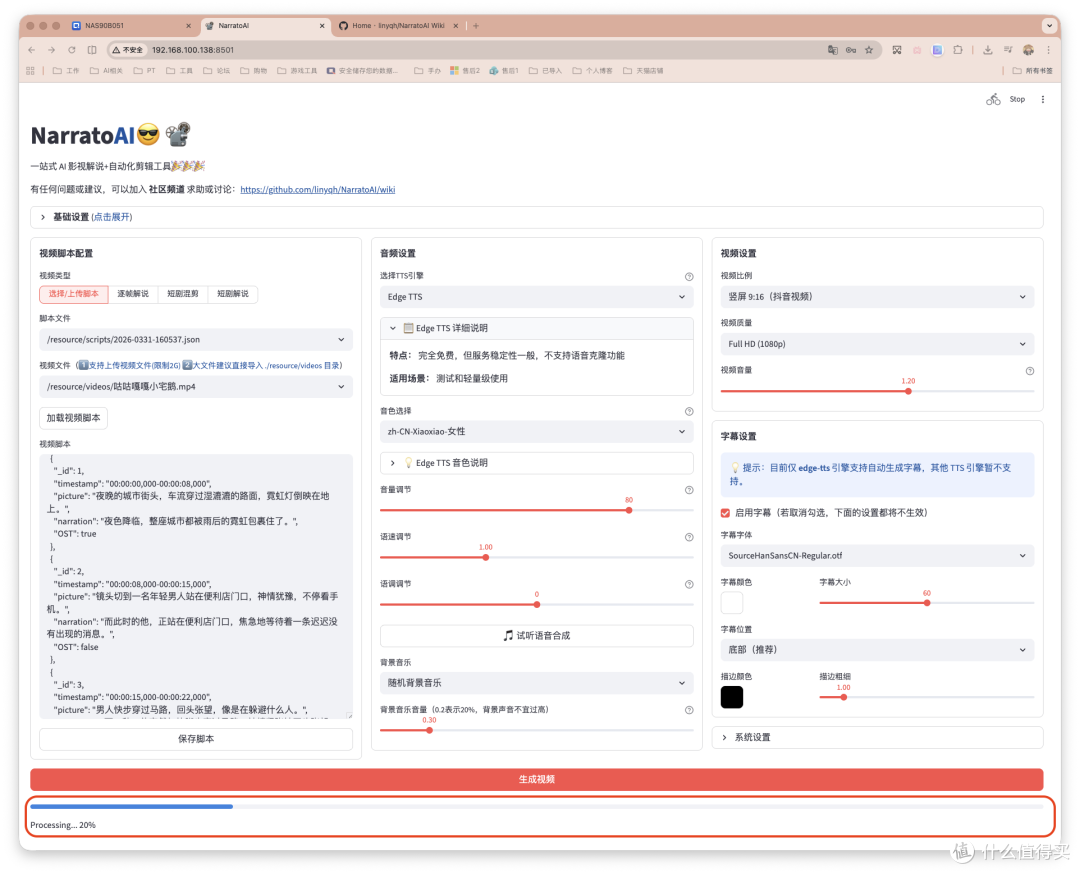Select 选择/上传脚本 video type
This screenshot has height=874, width=1080.
tap(74, 294)
